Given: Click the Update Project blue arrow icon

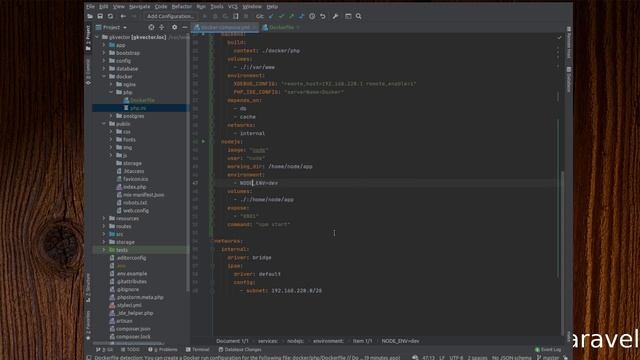Looking at the screenshot, I should (271, 16).
